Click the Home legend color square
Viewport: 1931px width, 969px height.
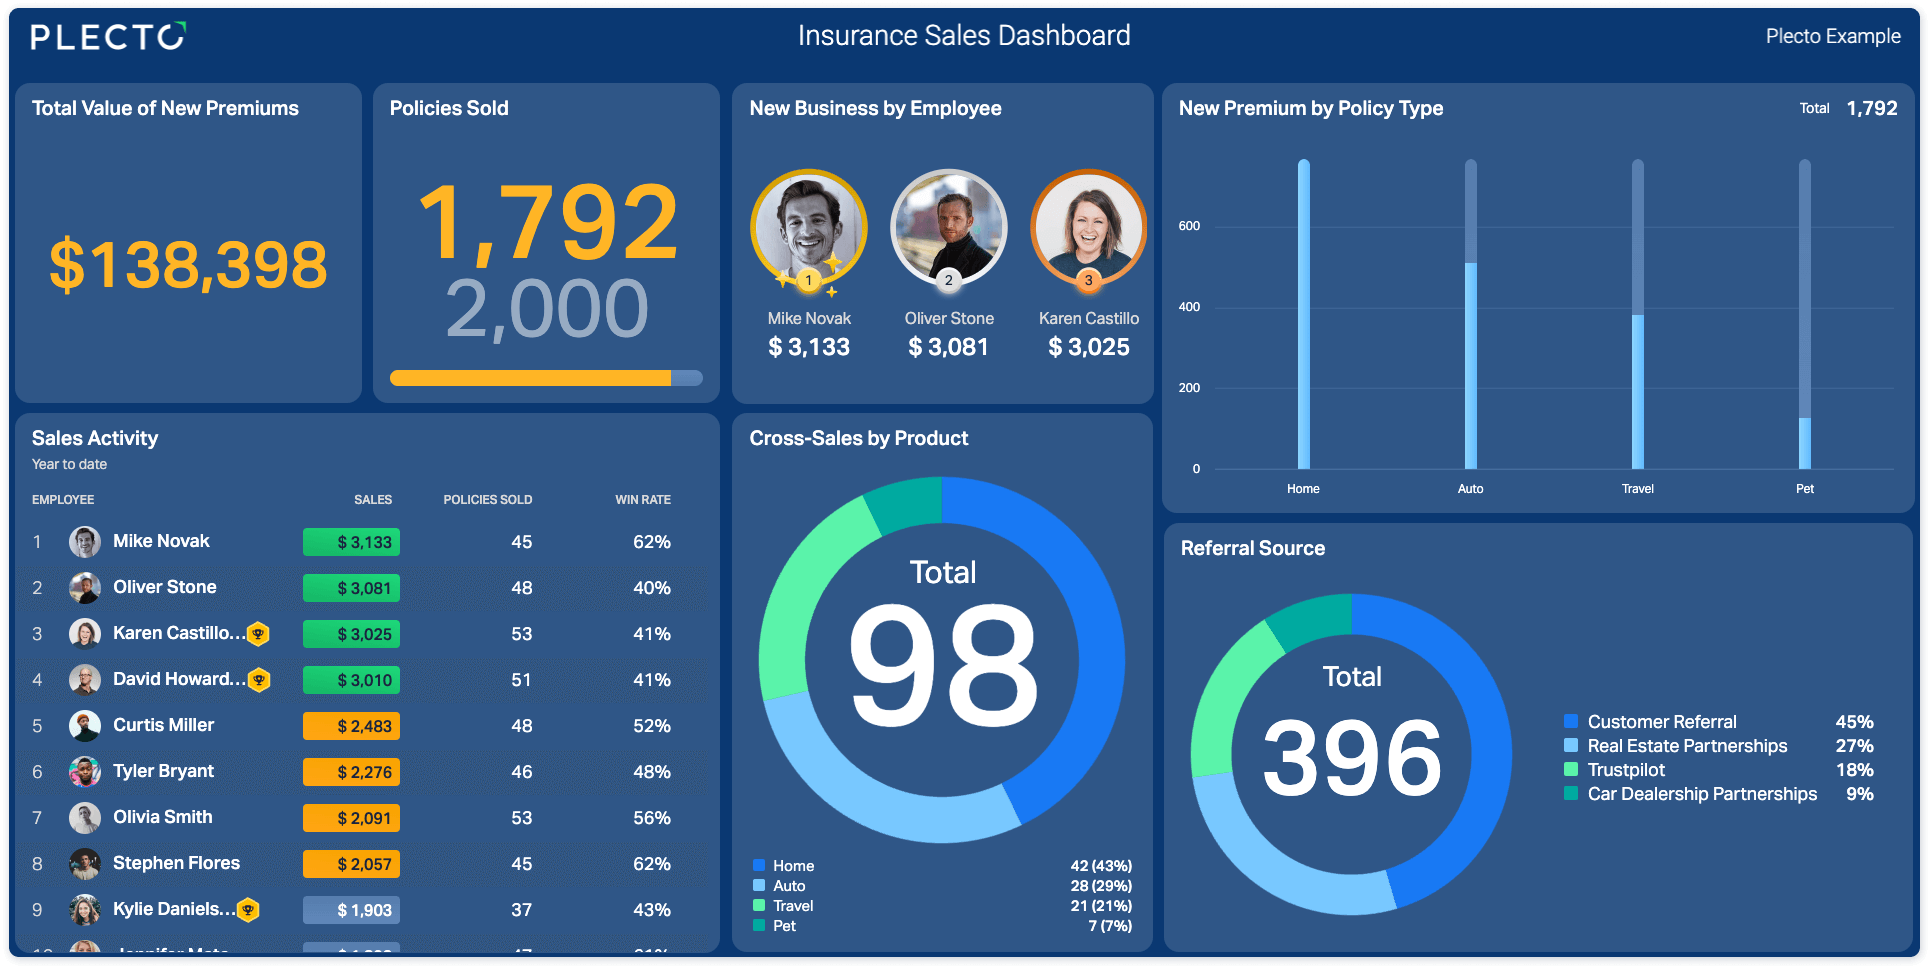(x=759, y=866)
